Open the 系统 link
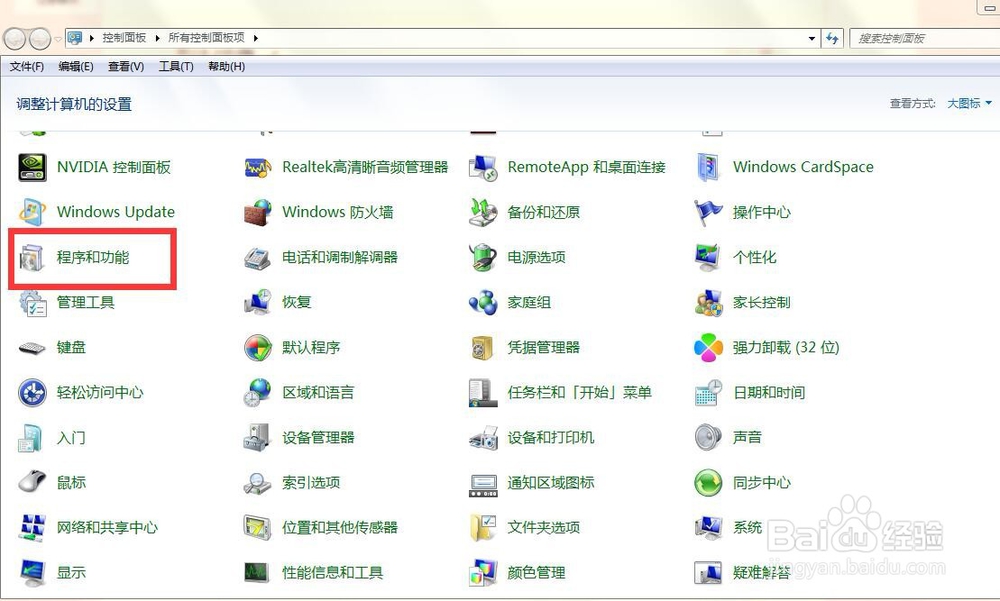 pos(747,528)
